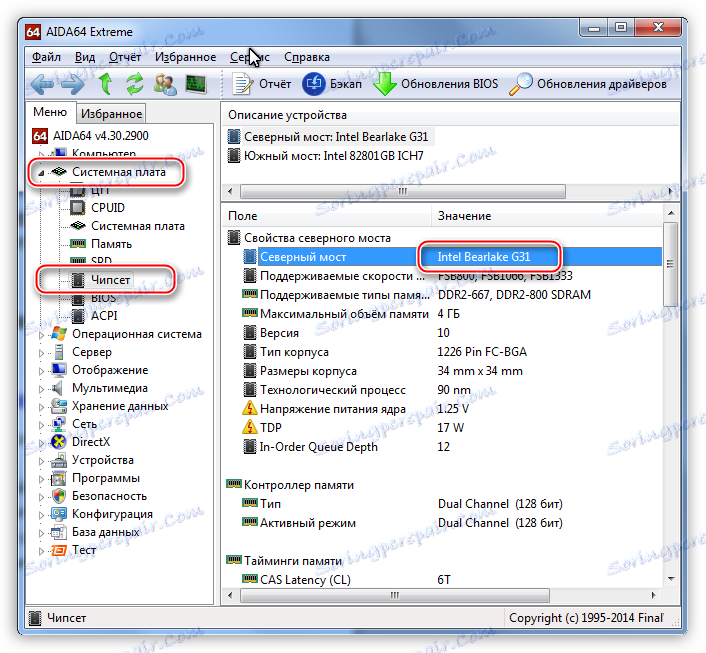Expand the DirectX tree node
This screenshot has height=653, width=706.
click(x=41, y=443)
